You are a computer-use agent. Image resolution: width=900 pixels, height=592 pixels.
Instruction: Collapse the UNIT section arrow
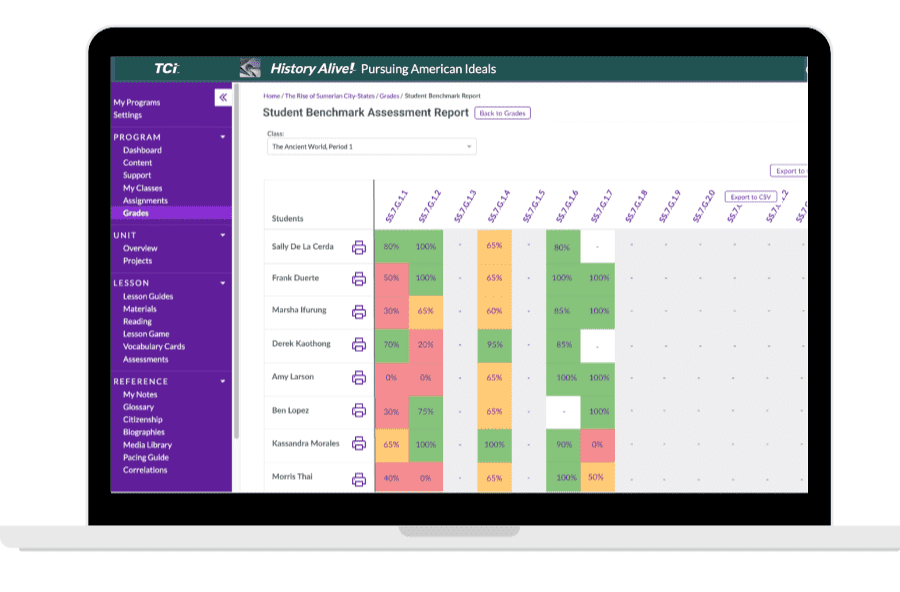(223, 235)
